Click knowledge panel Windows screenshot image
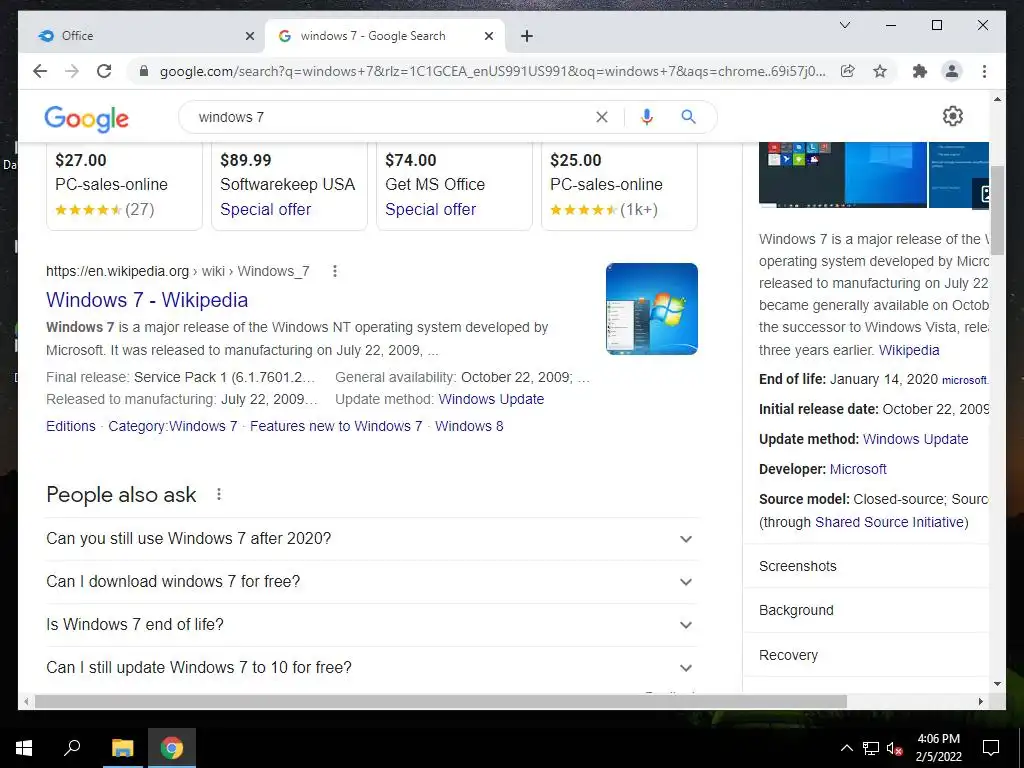This screenshot has width=1024, height=768. click(x=842, y=174)
